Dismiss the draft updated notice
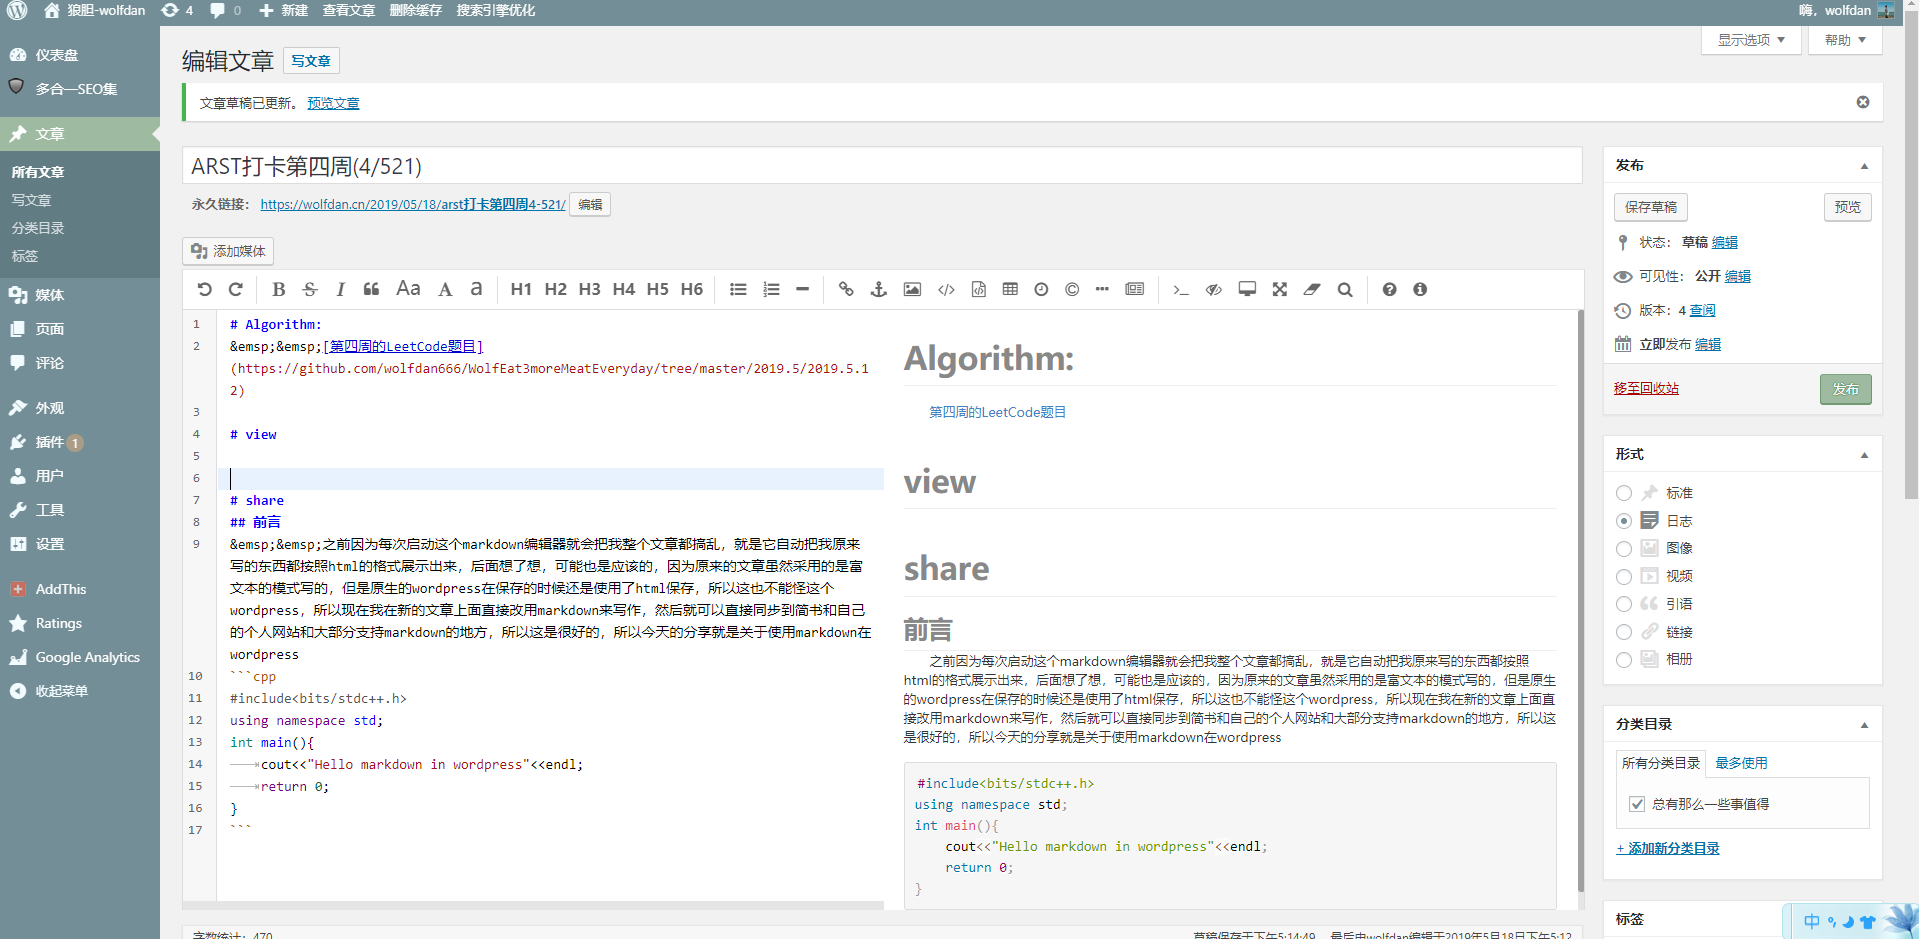Image resolution: width=1919 pixels, height=939 pixels. (1863, 102)
